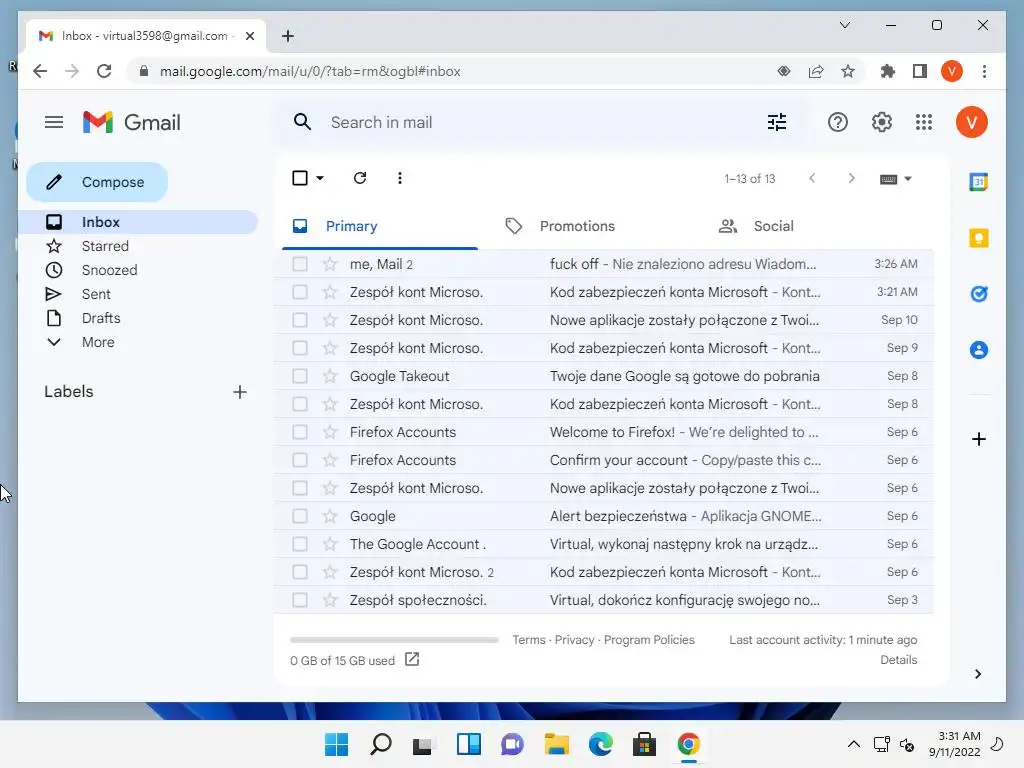Click the search magnifier icon in the mail search bar
Viewport: 1024px width, 768px height.
[302, 122]
